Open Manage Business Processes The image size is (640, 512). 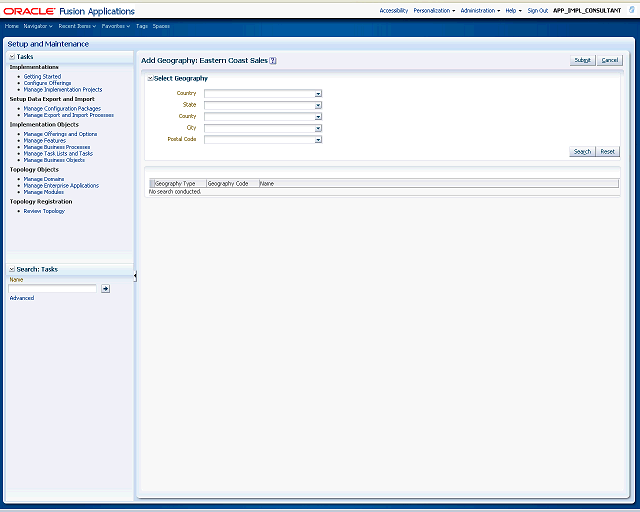pos(57,147)
